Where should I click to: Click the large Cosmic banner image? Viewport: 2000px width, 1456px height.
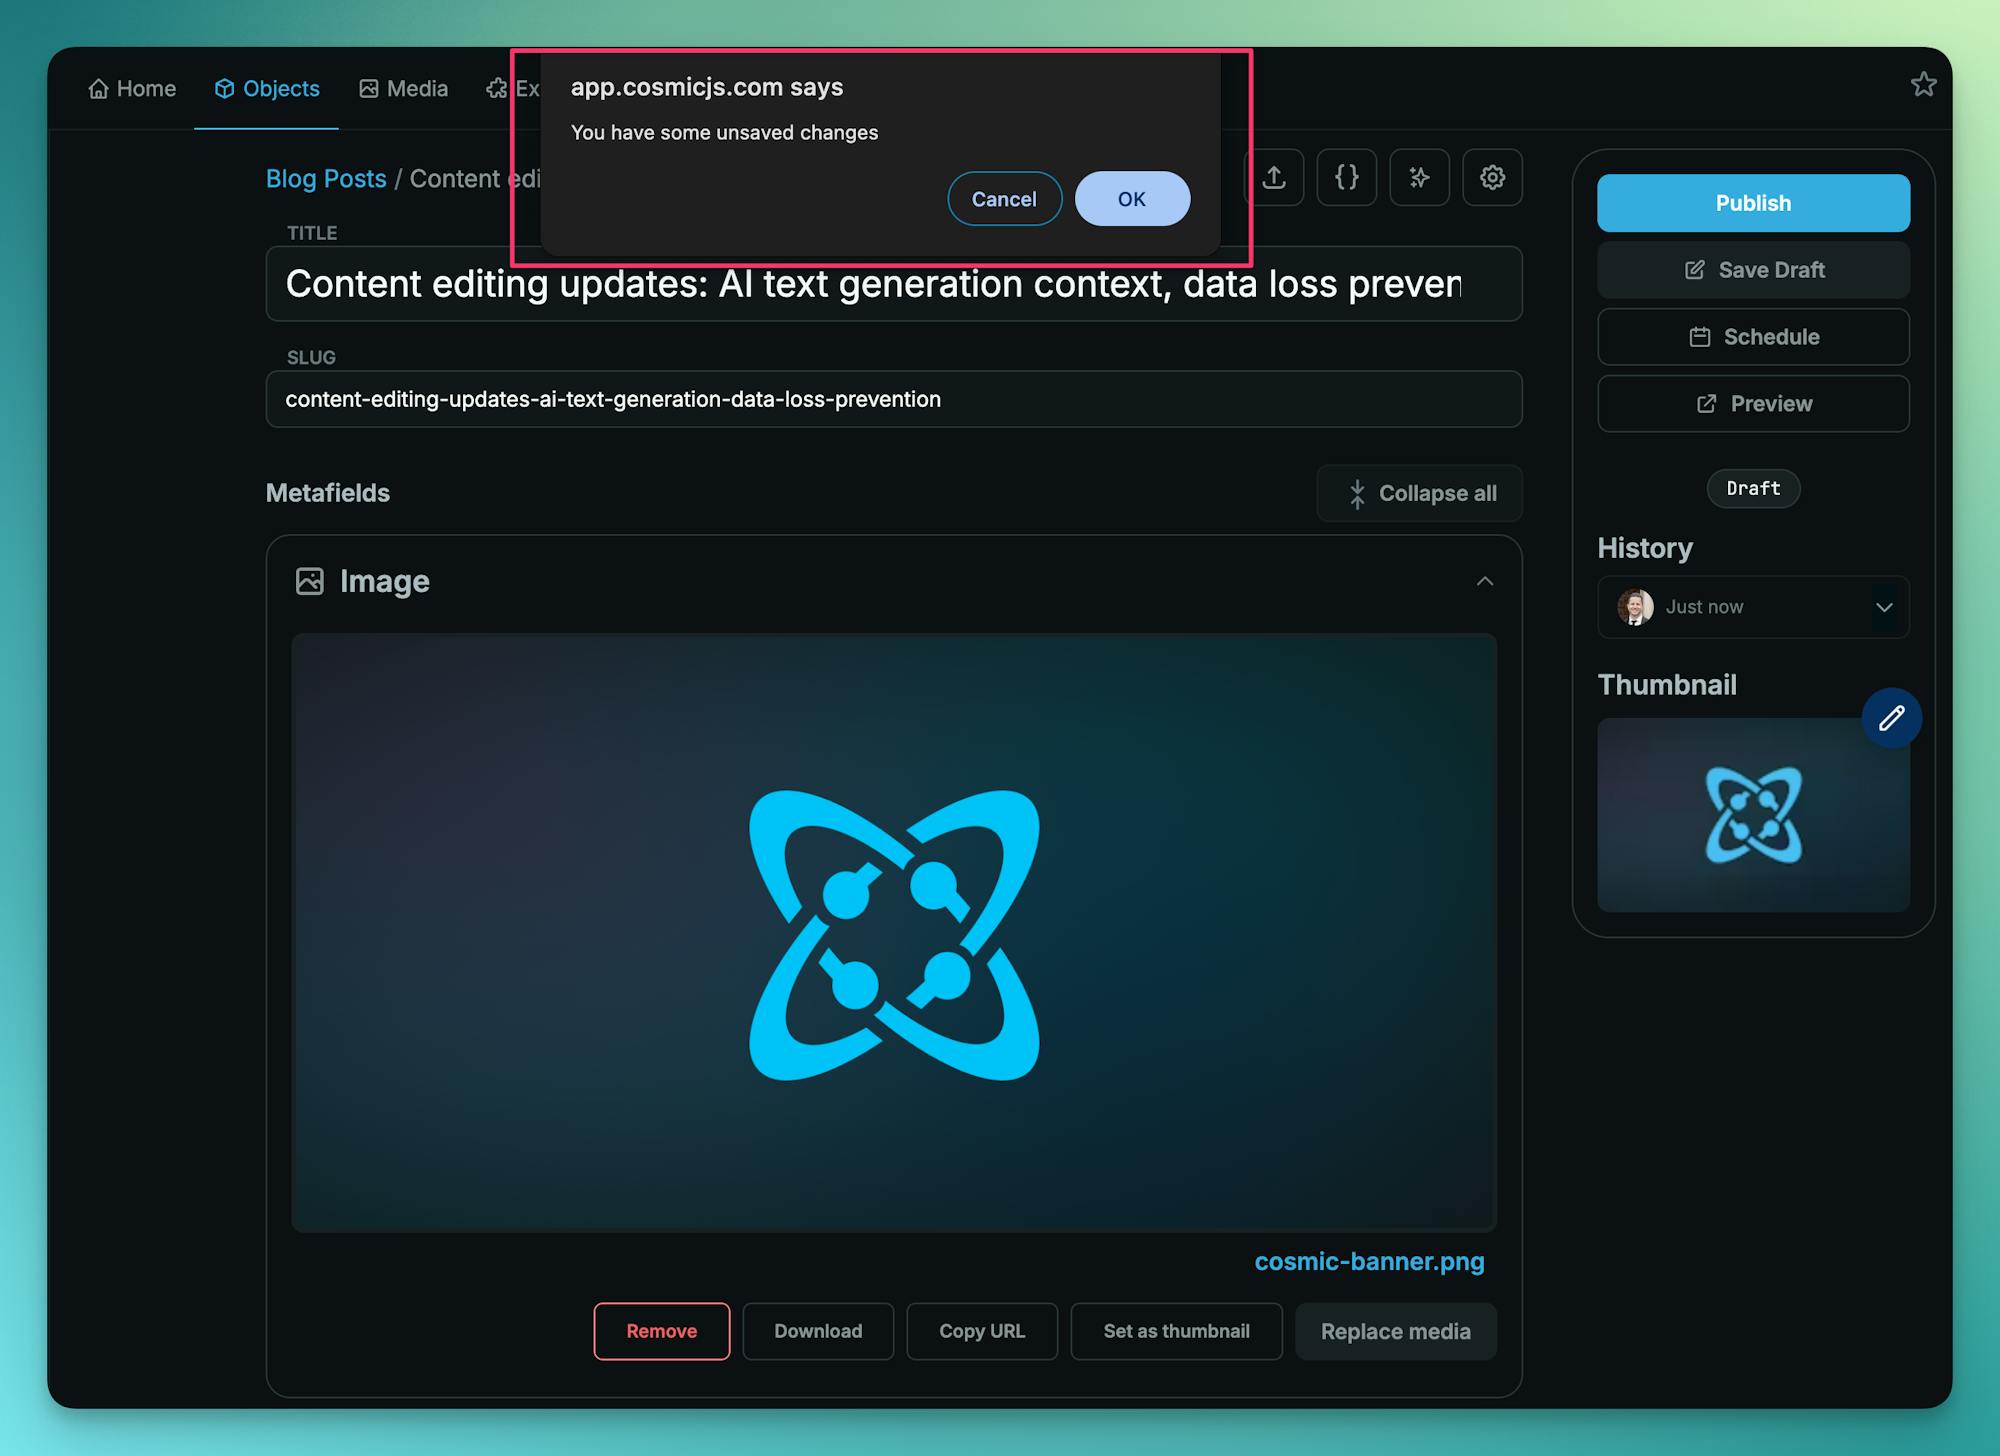[x=894, y=933]
